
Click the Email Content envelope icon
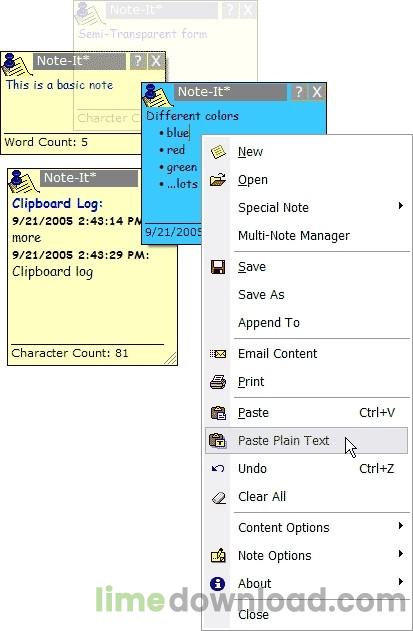pyautogui.click(x=218, y=354)
